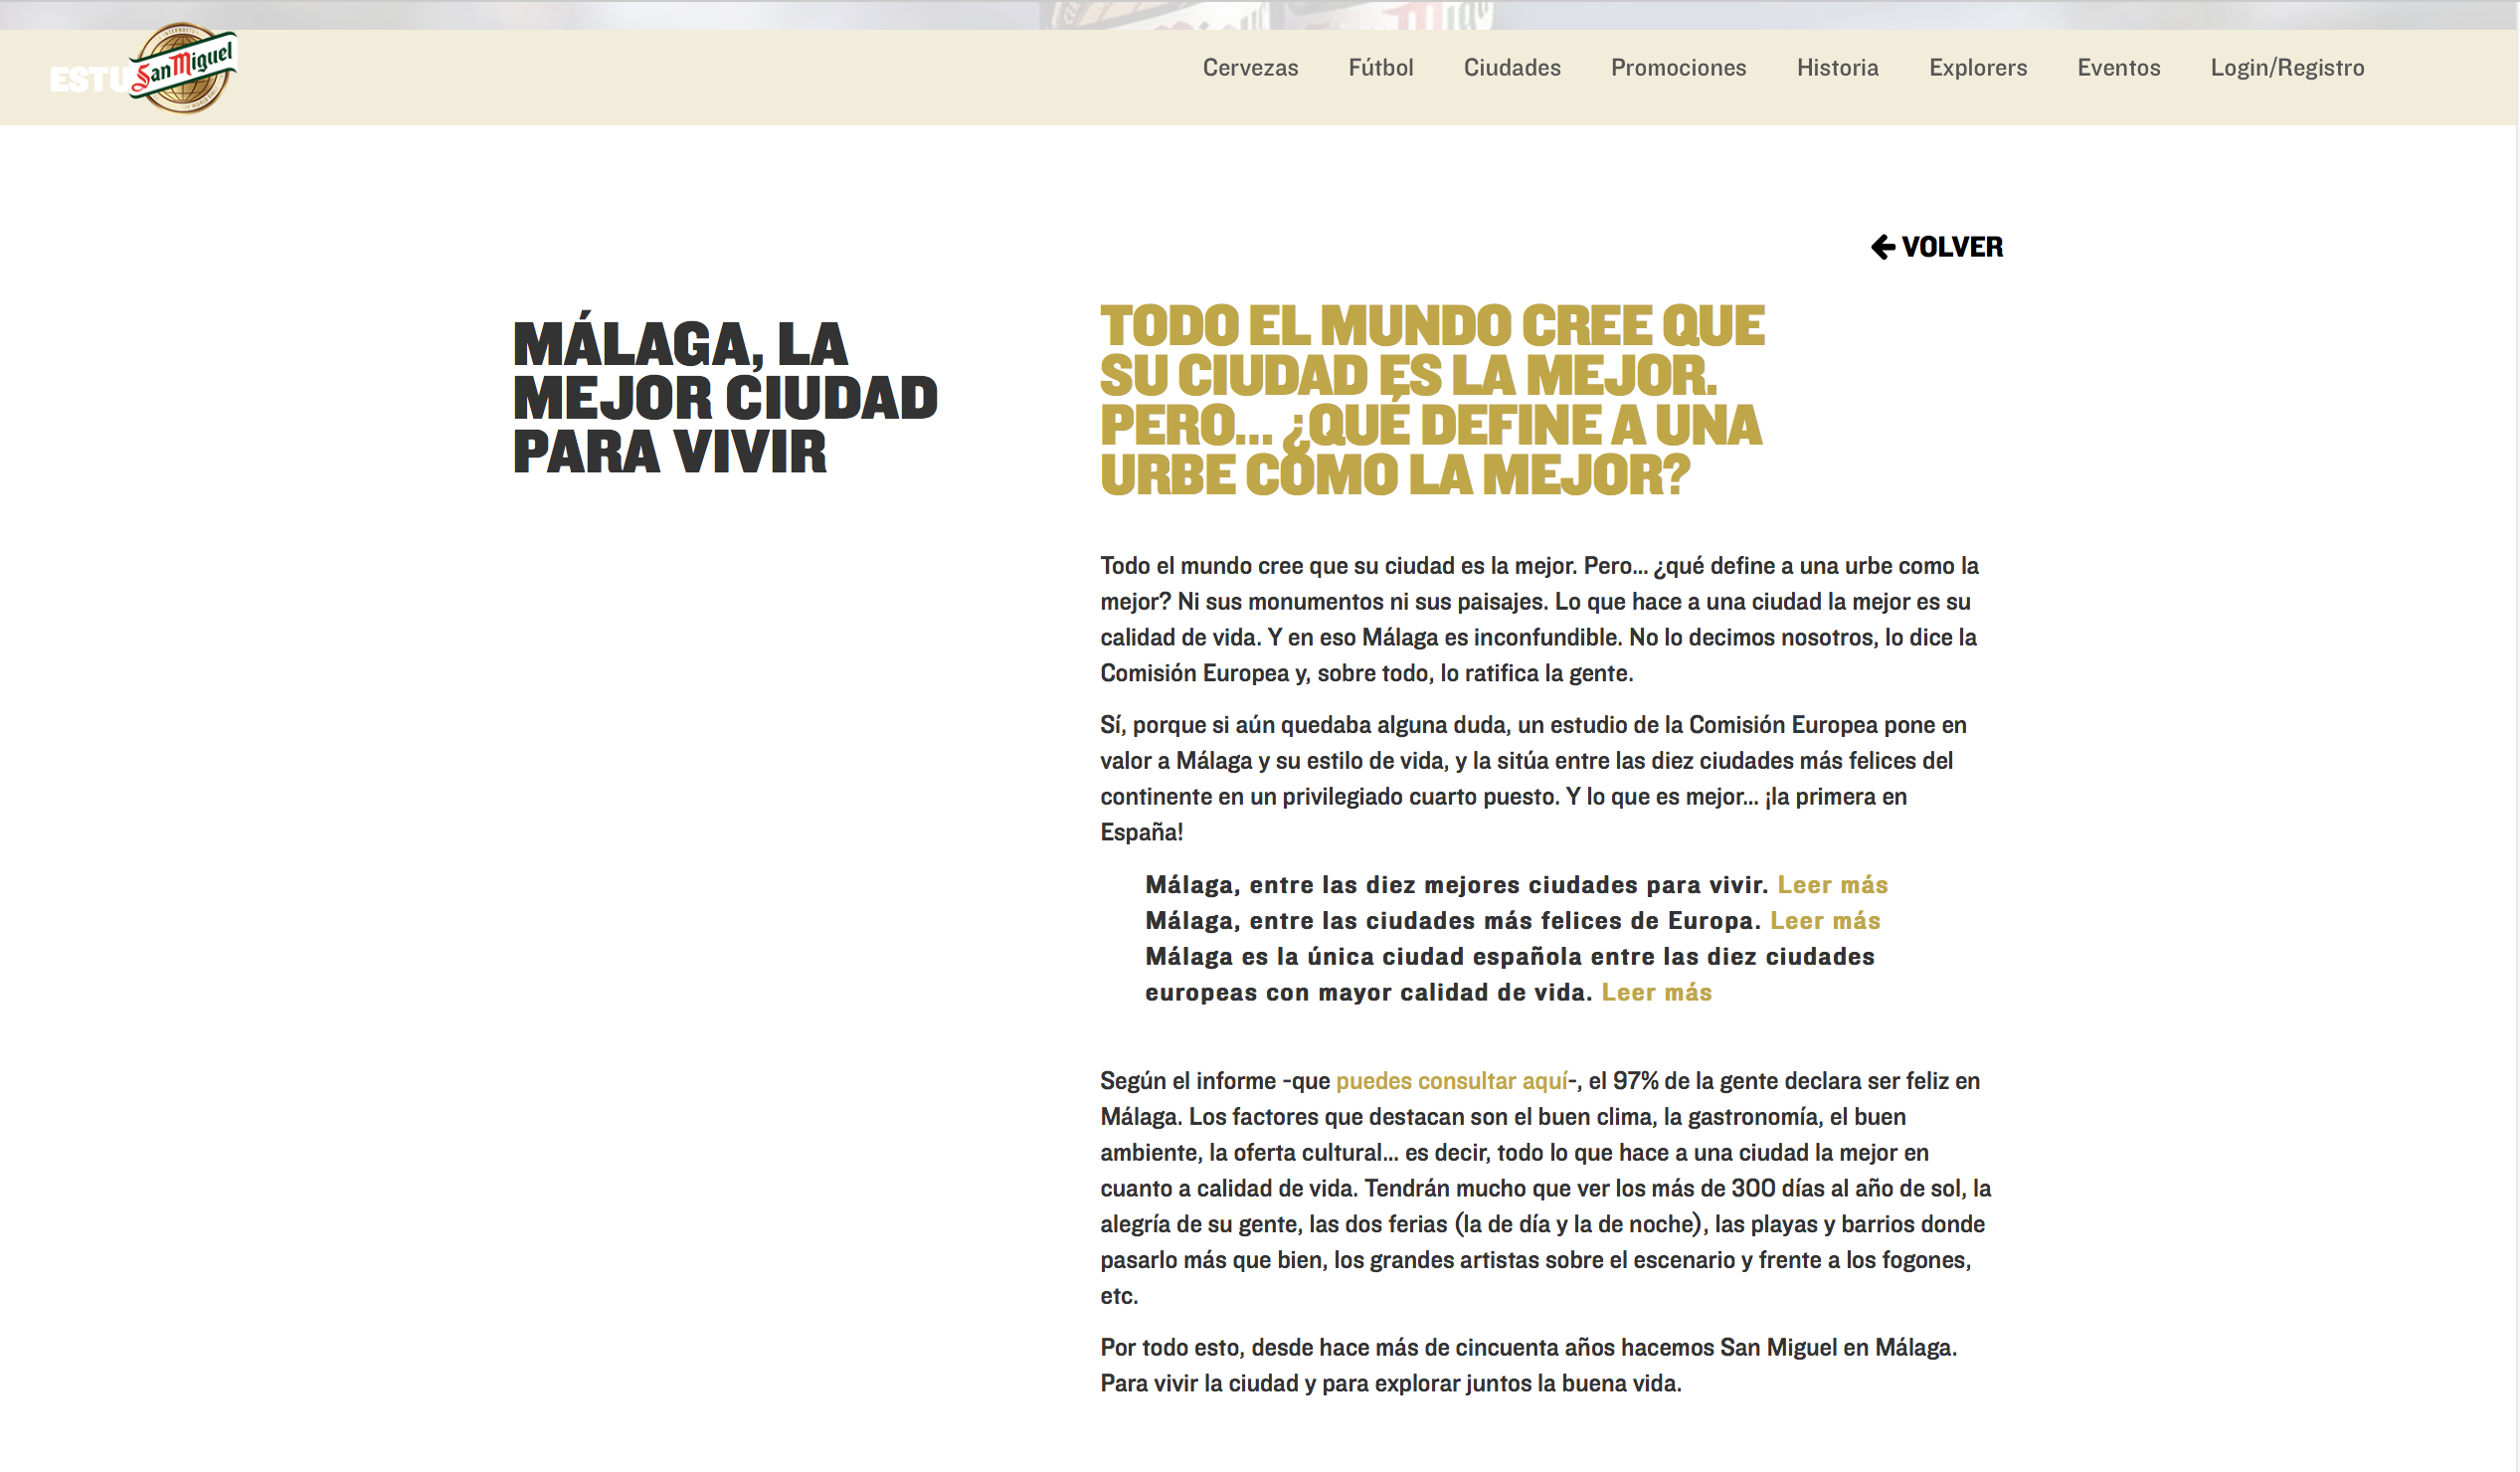
Task: Select Historia in the navigation
Action: (x=1838, y=68)
